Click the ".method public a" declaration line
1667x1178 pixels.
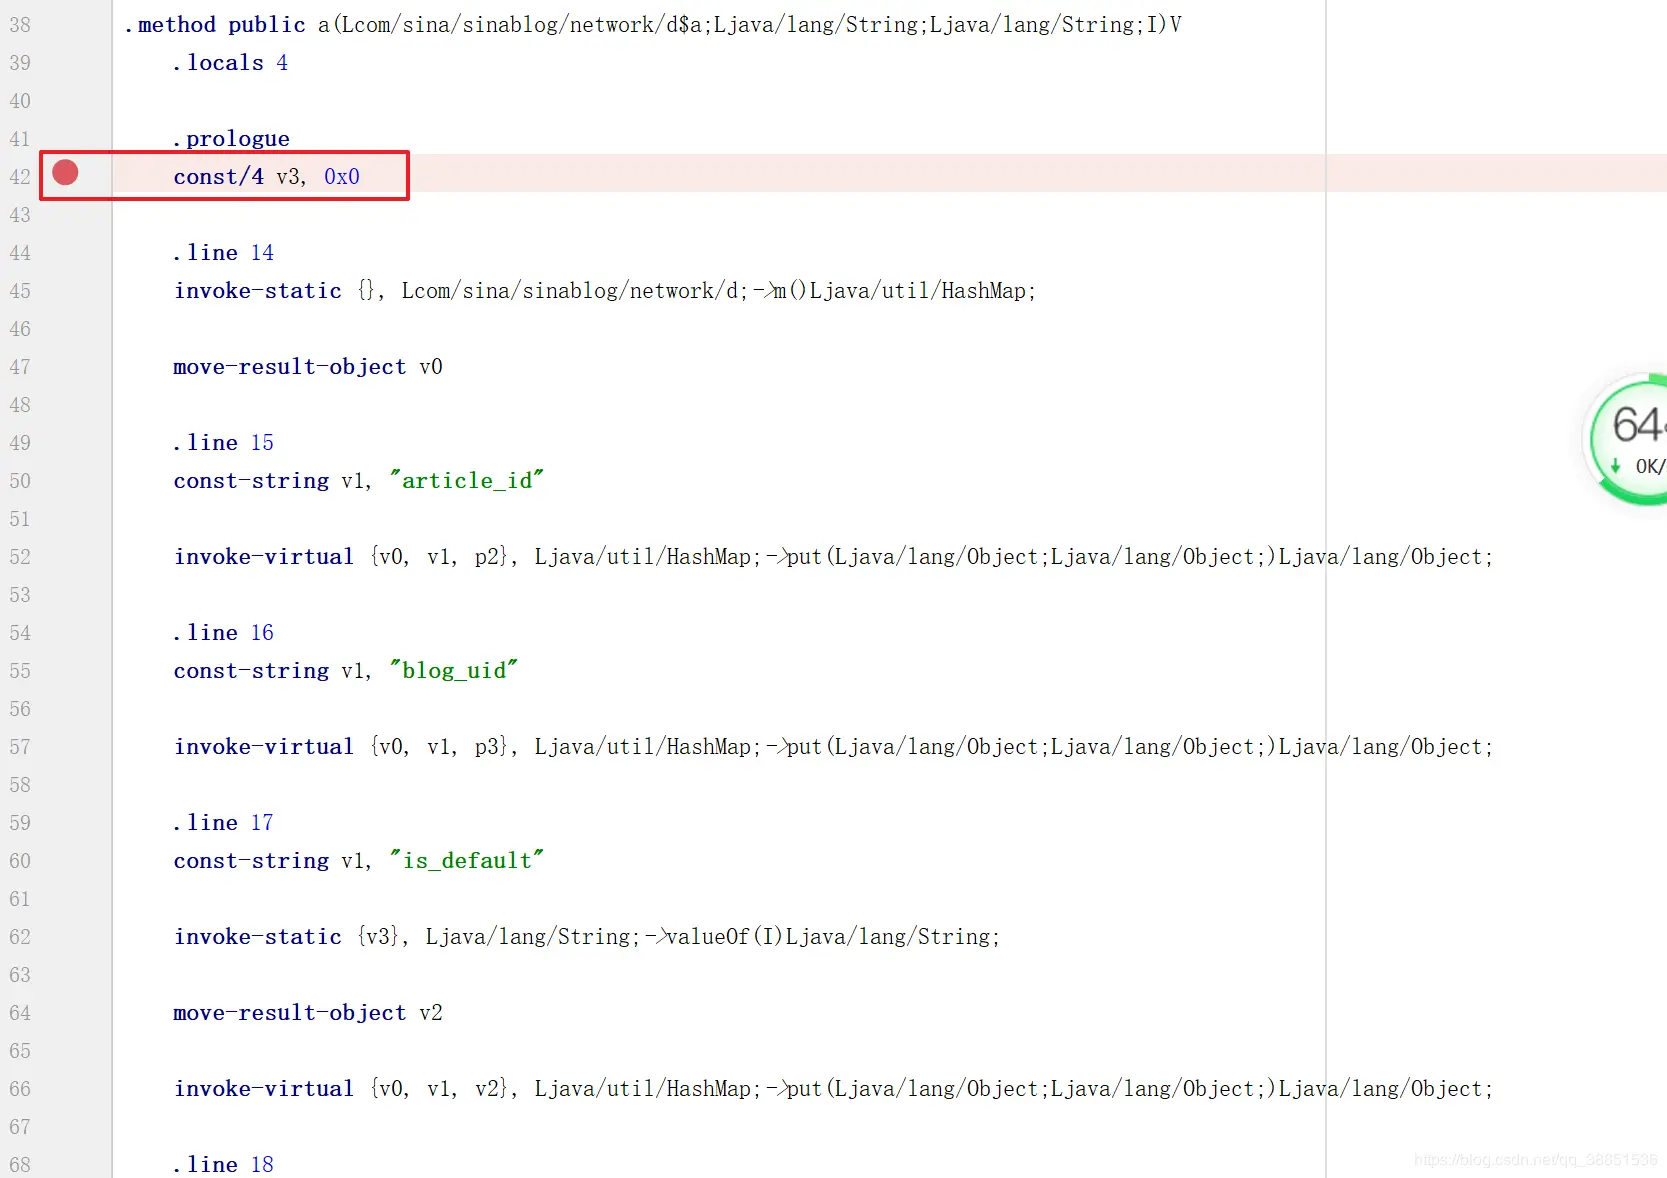[x=653, y=25]
